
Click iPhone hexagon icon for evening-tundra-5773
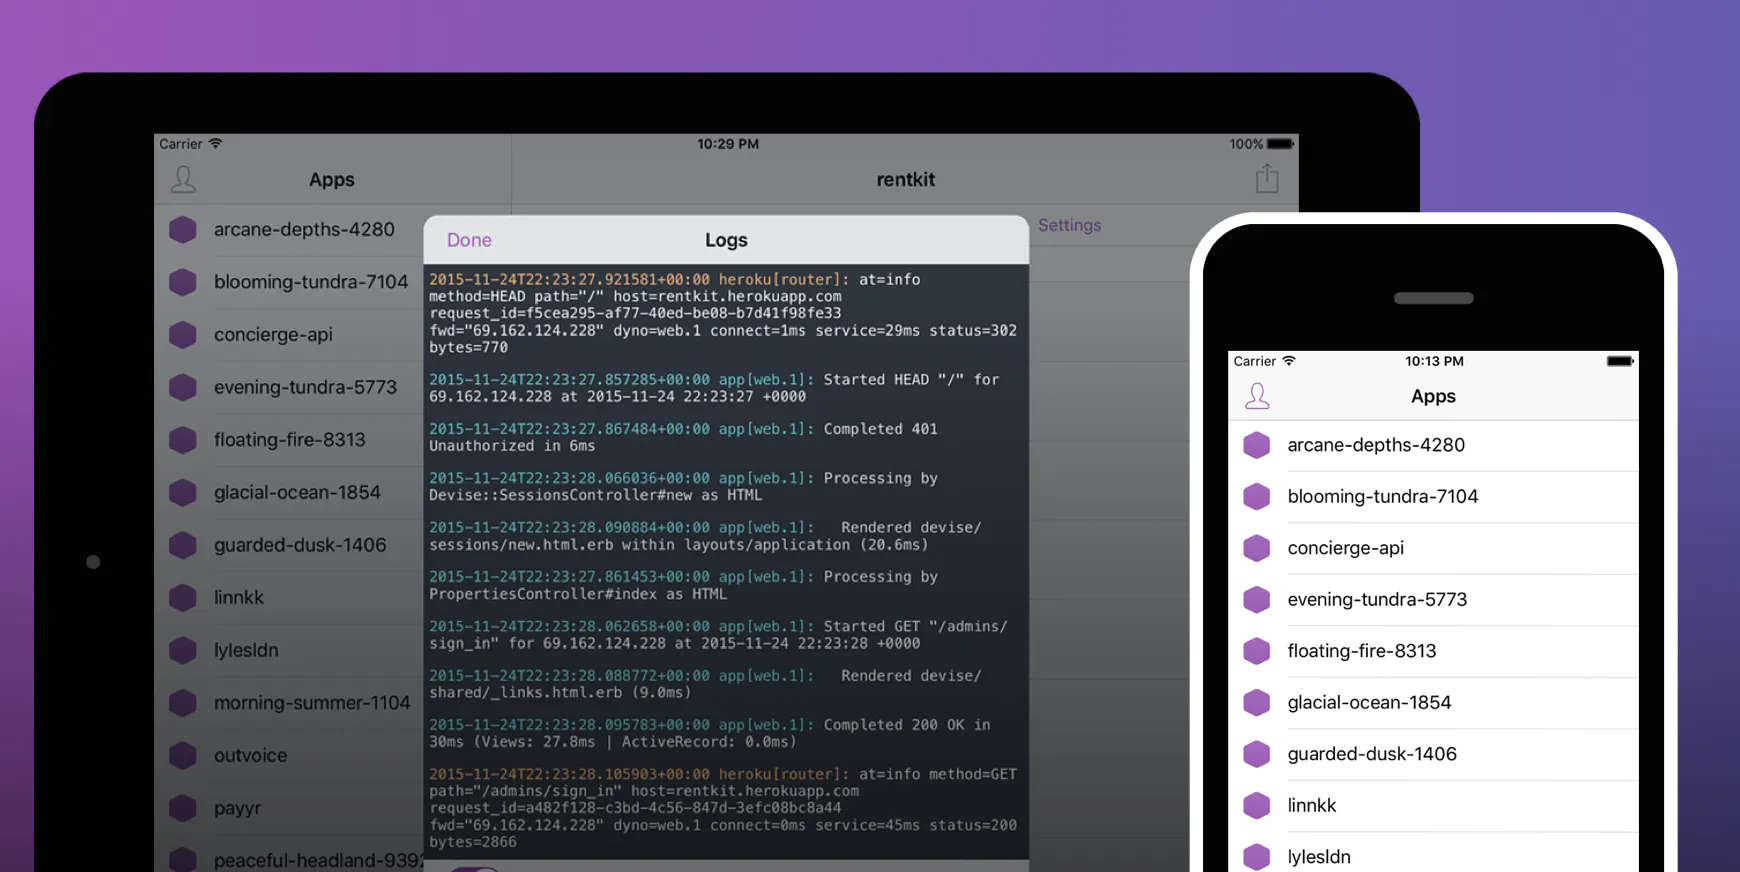pyautogui.click(x=1257, y=600)
